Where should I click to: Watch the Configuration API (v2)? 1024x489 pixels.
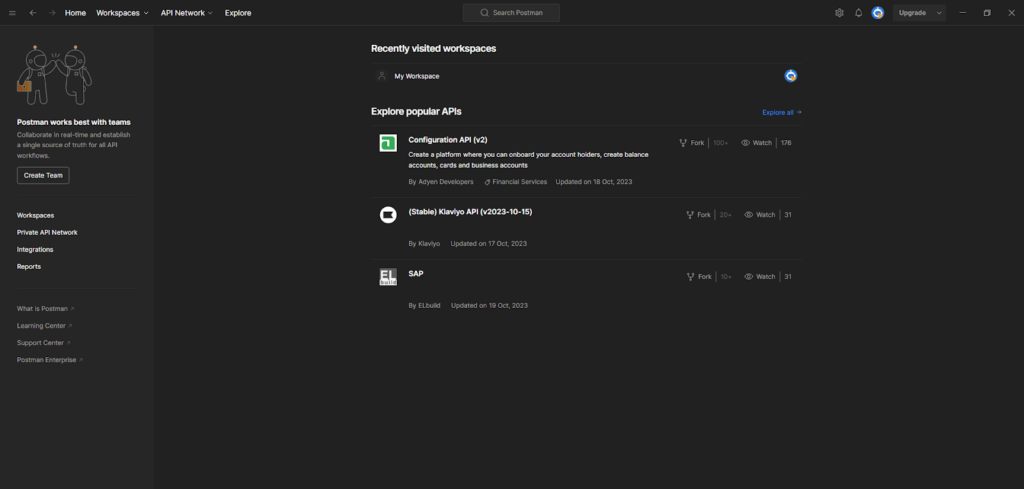click(756, 143)
